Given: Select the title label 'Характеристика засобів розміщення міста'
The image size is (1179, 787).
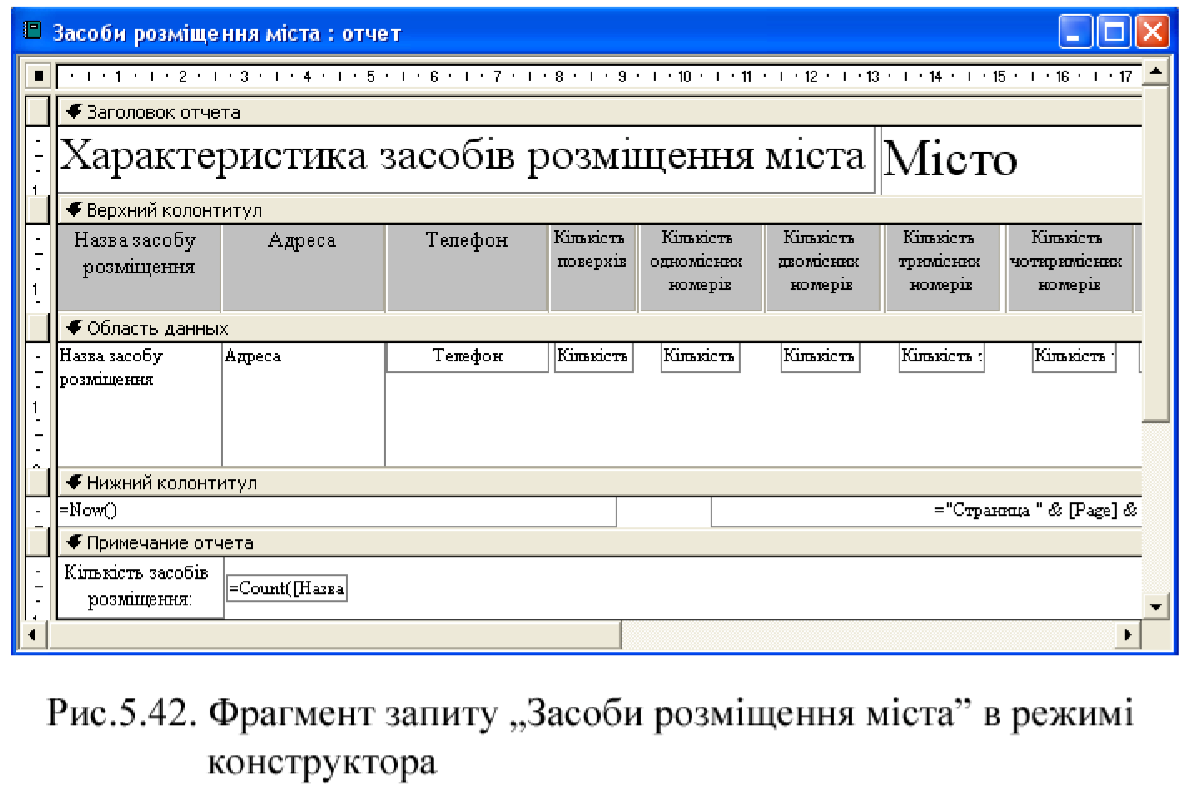Looking at the screenshot, I should (x=466, y=159).
